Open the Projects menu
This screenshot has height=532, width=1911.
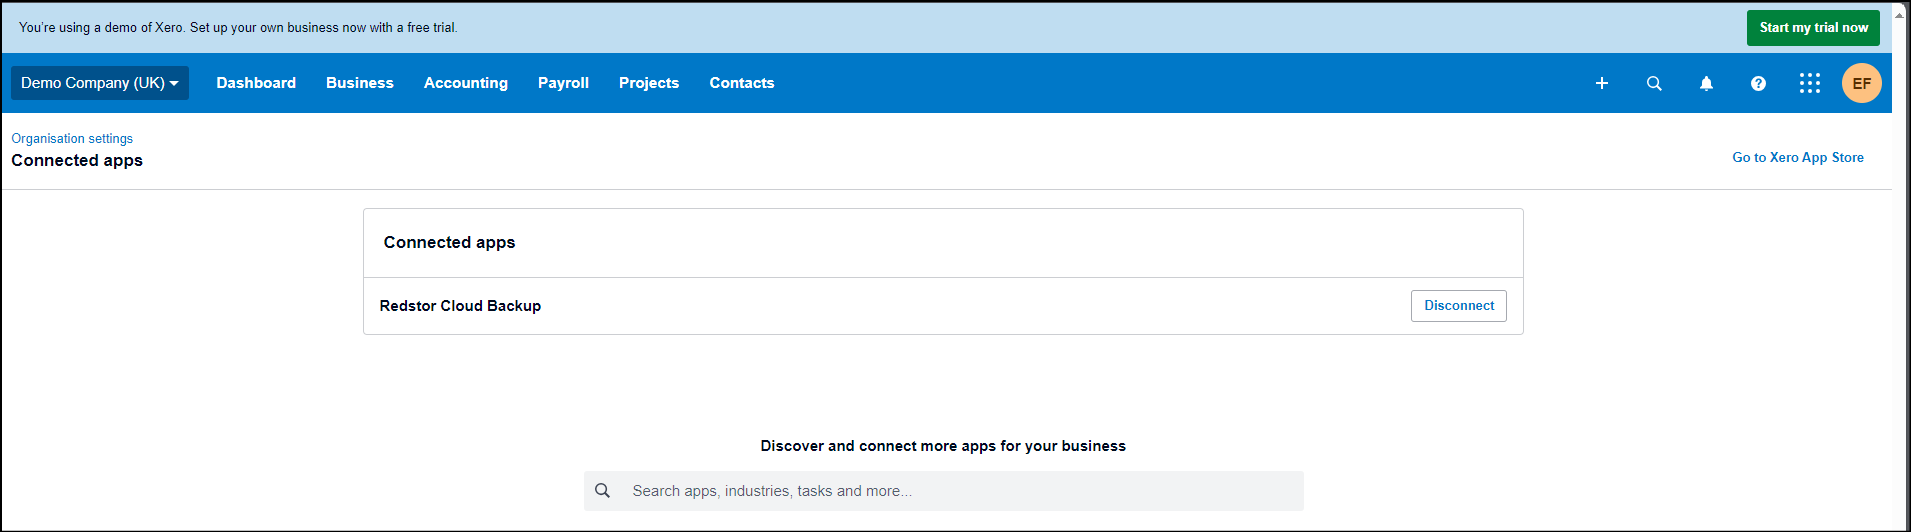tap(649, 83)
